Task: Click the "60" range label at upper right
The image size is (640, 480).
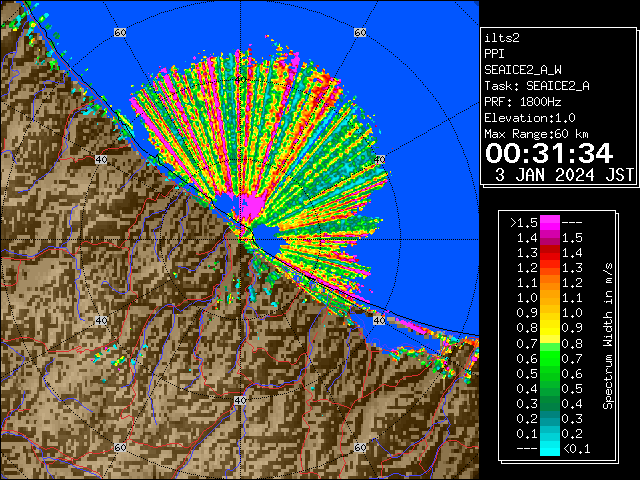Action: (360, 32)
